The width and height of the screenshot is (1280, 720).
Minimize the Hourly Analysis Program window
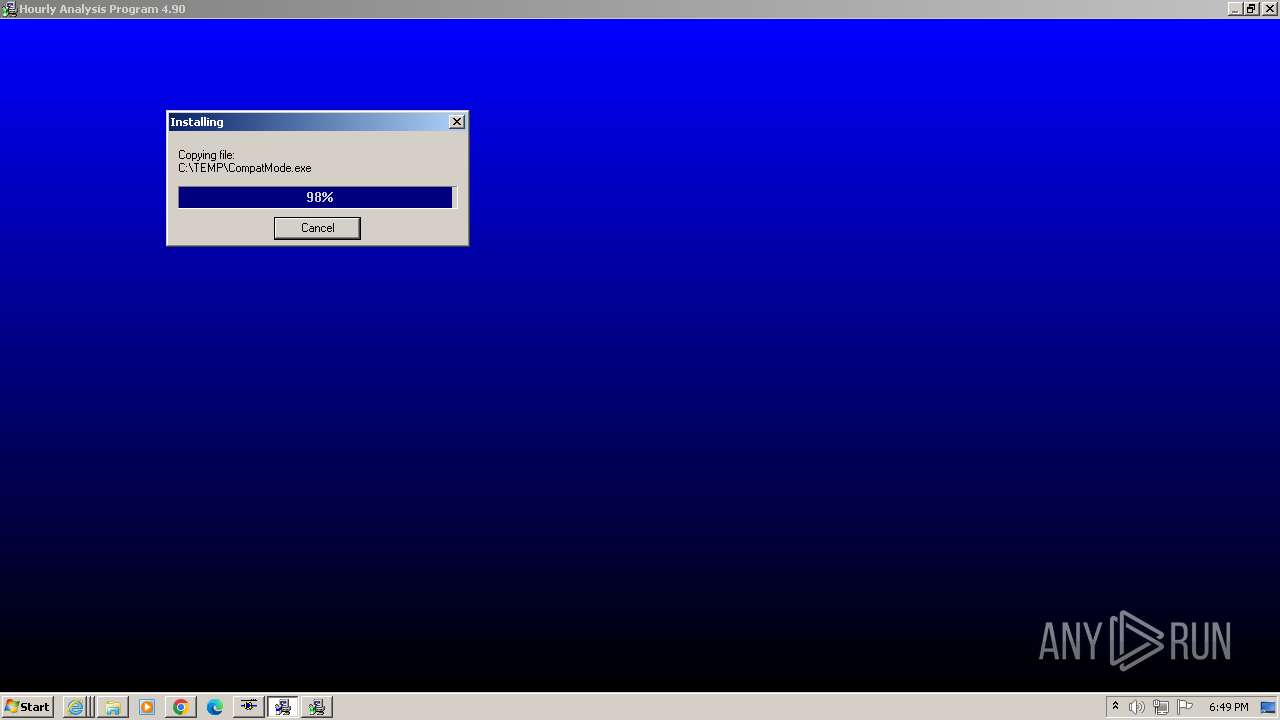[x=1235, y=9]
